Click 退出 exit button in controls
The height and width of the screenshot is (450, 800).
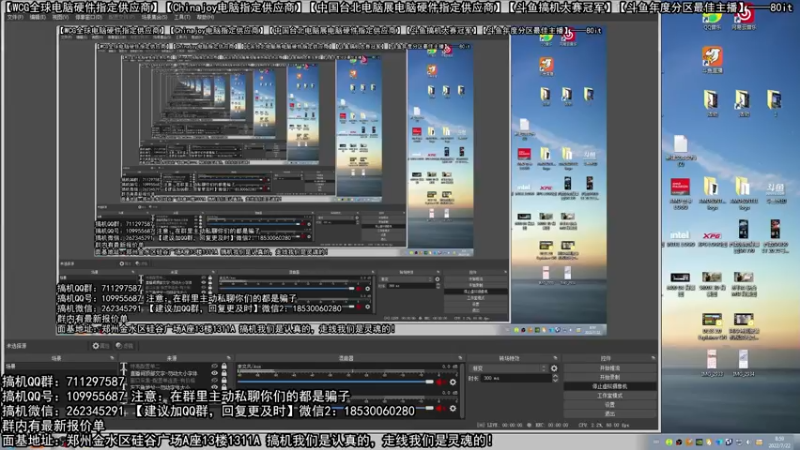pyautogui.click(x=610, y=414)
